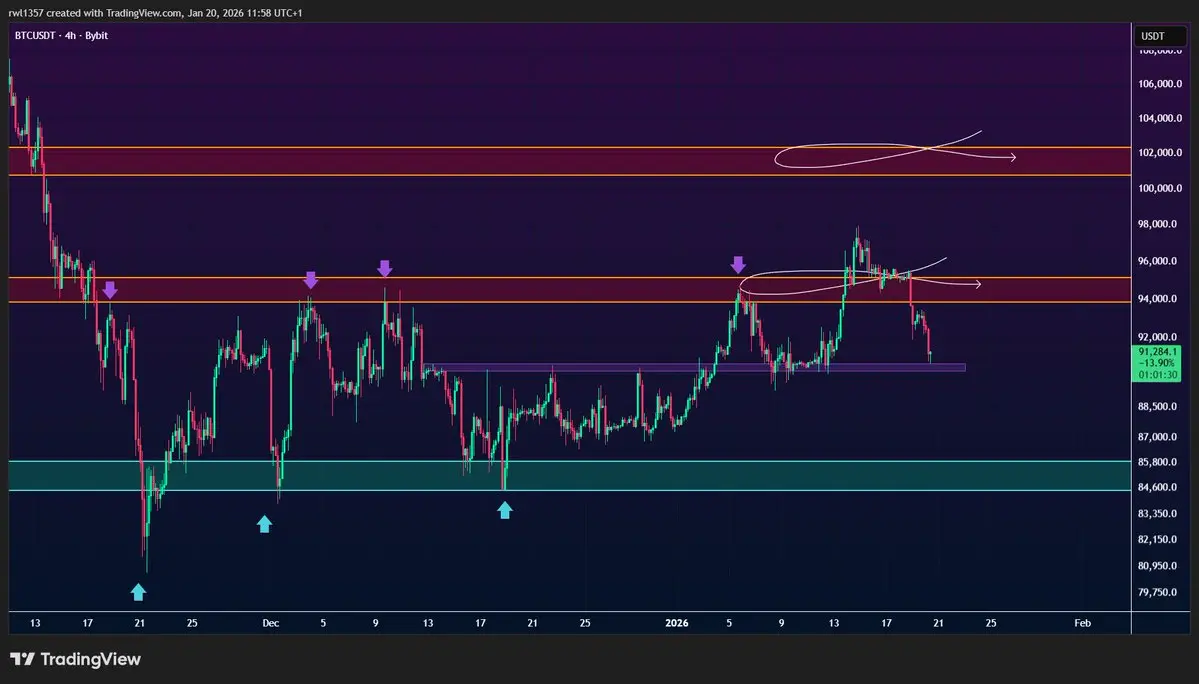
Task: Click the 79,750.0 price axis label
Action: (x=1160, y=592)
